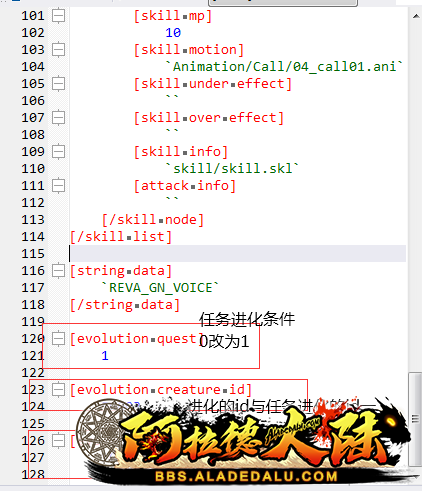Click the skill/skill.skl path text
422x491 pixels.
tap(232, 169)
